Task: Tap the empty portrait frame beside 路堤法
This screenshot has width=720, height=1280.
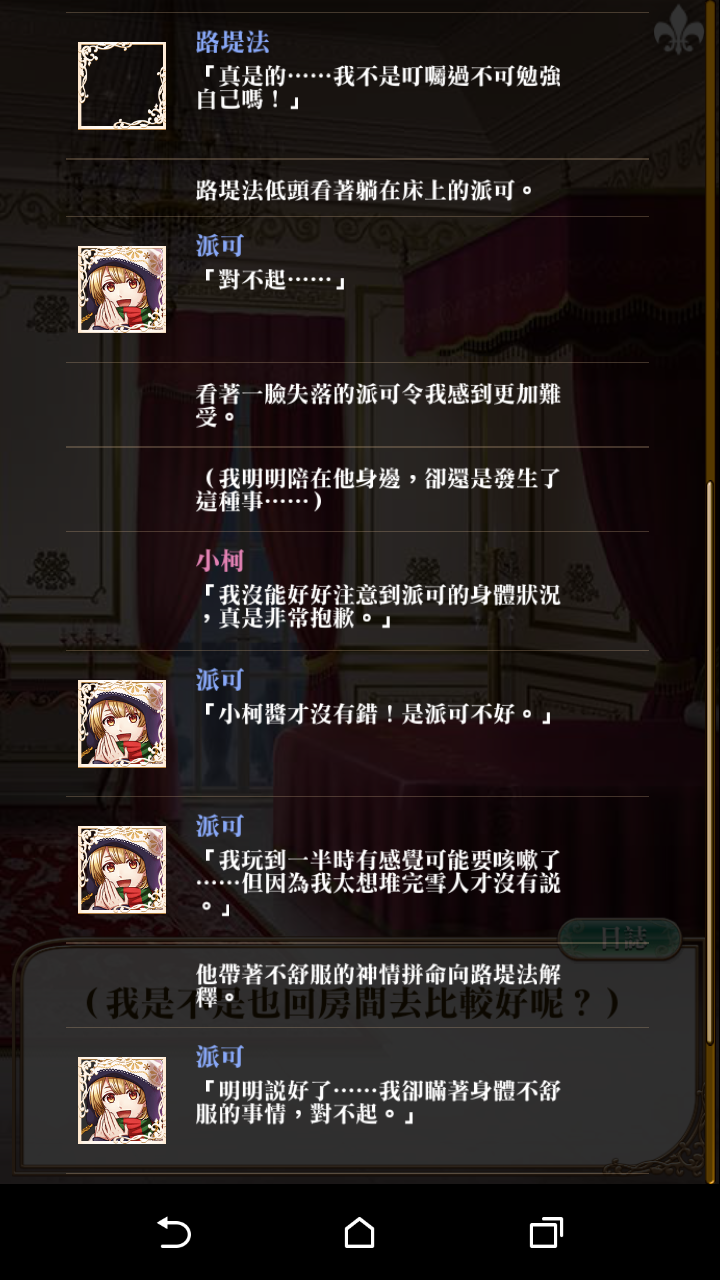Action: coord(122,86)
